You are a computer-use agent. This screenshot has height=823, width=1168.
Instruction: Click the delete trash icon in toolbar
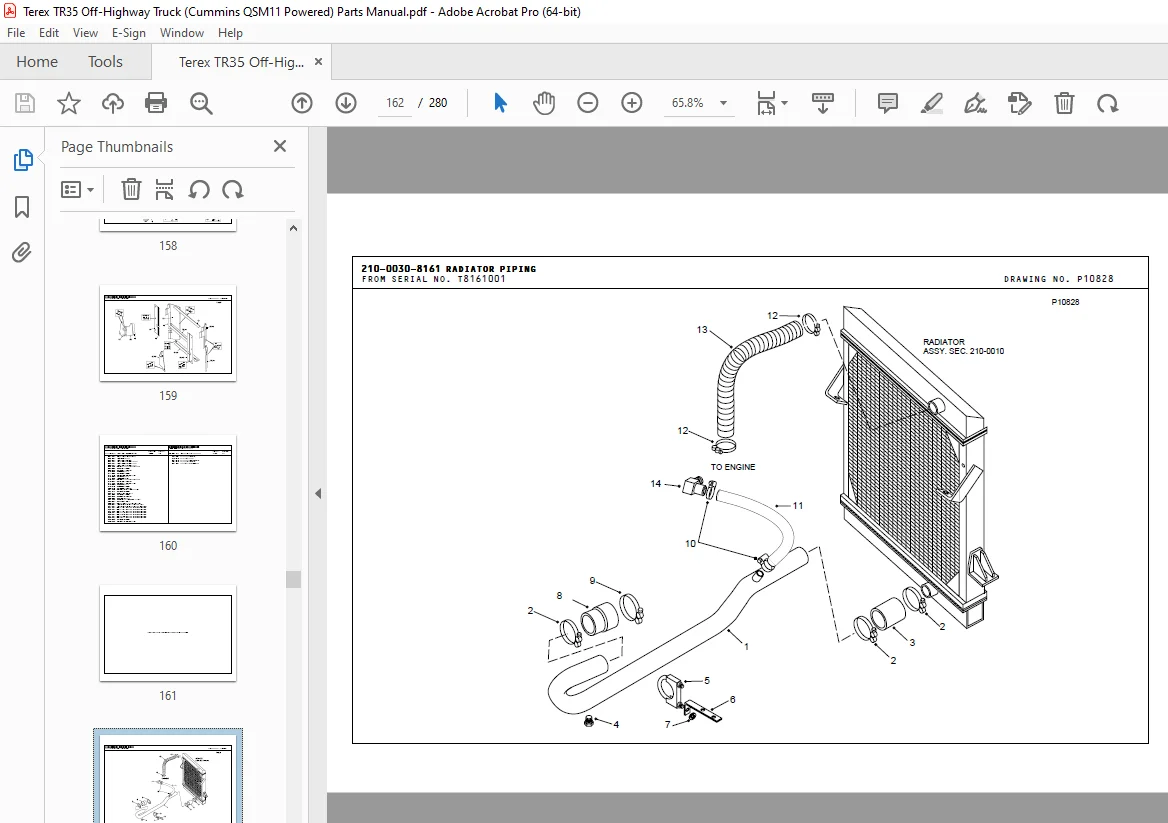[x=1064, y=103]
